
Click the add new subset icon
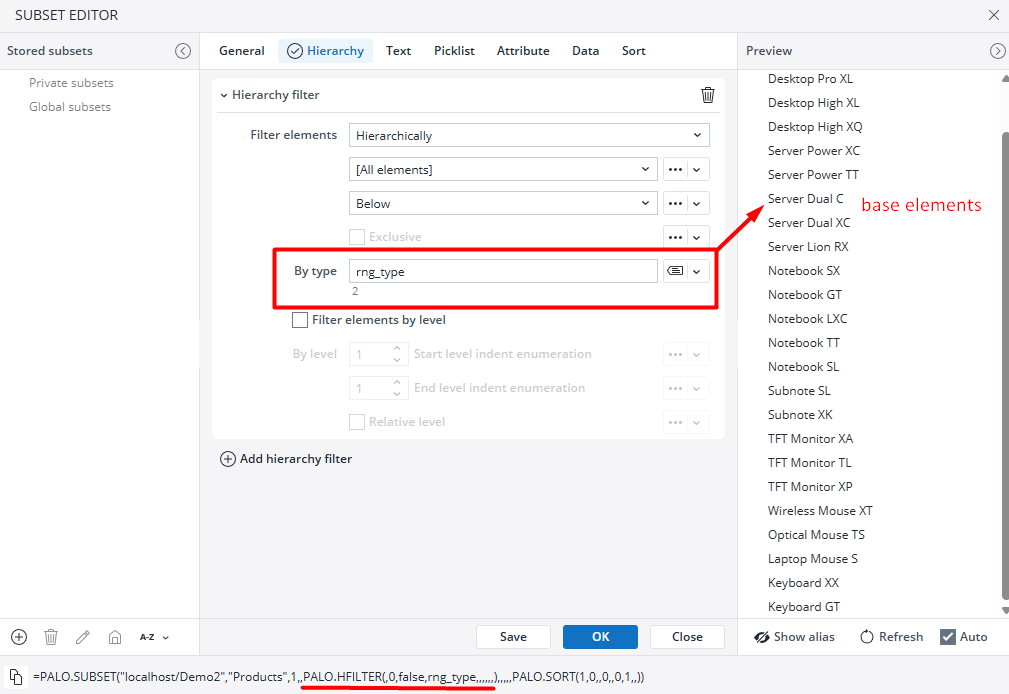[x=19, y=637]
